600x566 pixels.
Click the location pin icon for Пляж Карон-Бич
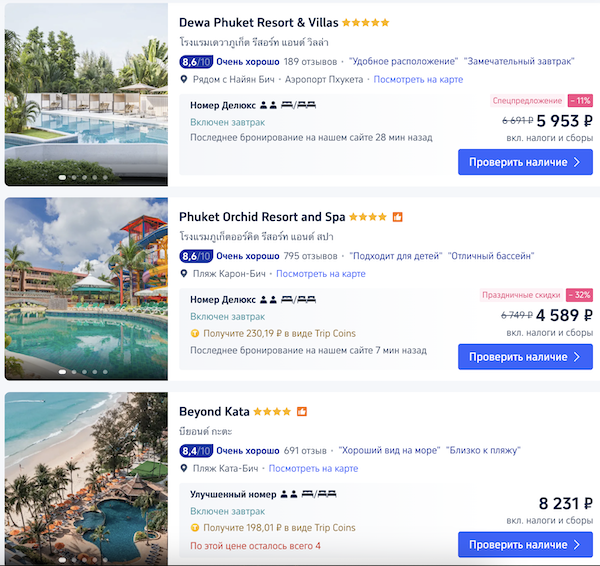tap(184, 274)
